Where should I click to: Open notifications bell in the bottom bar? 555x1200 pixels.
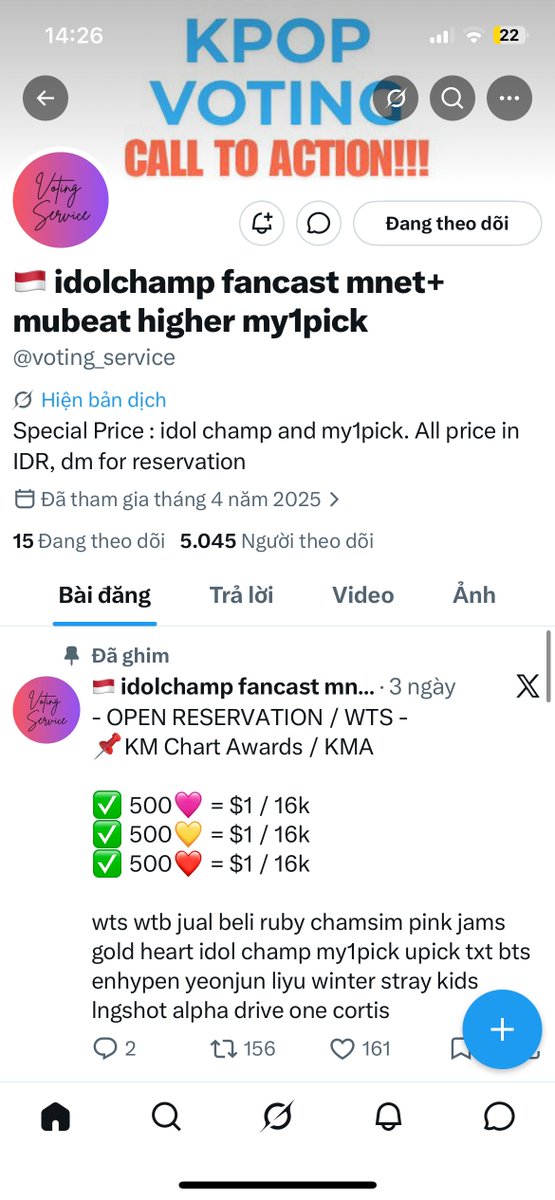[388, 1116]
